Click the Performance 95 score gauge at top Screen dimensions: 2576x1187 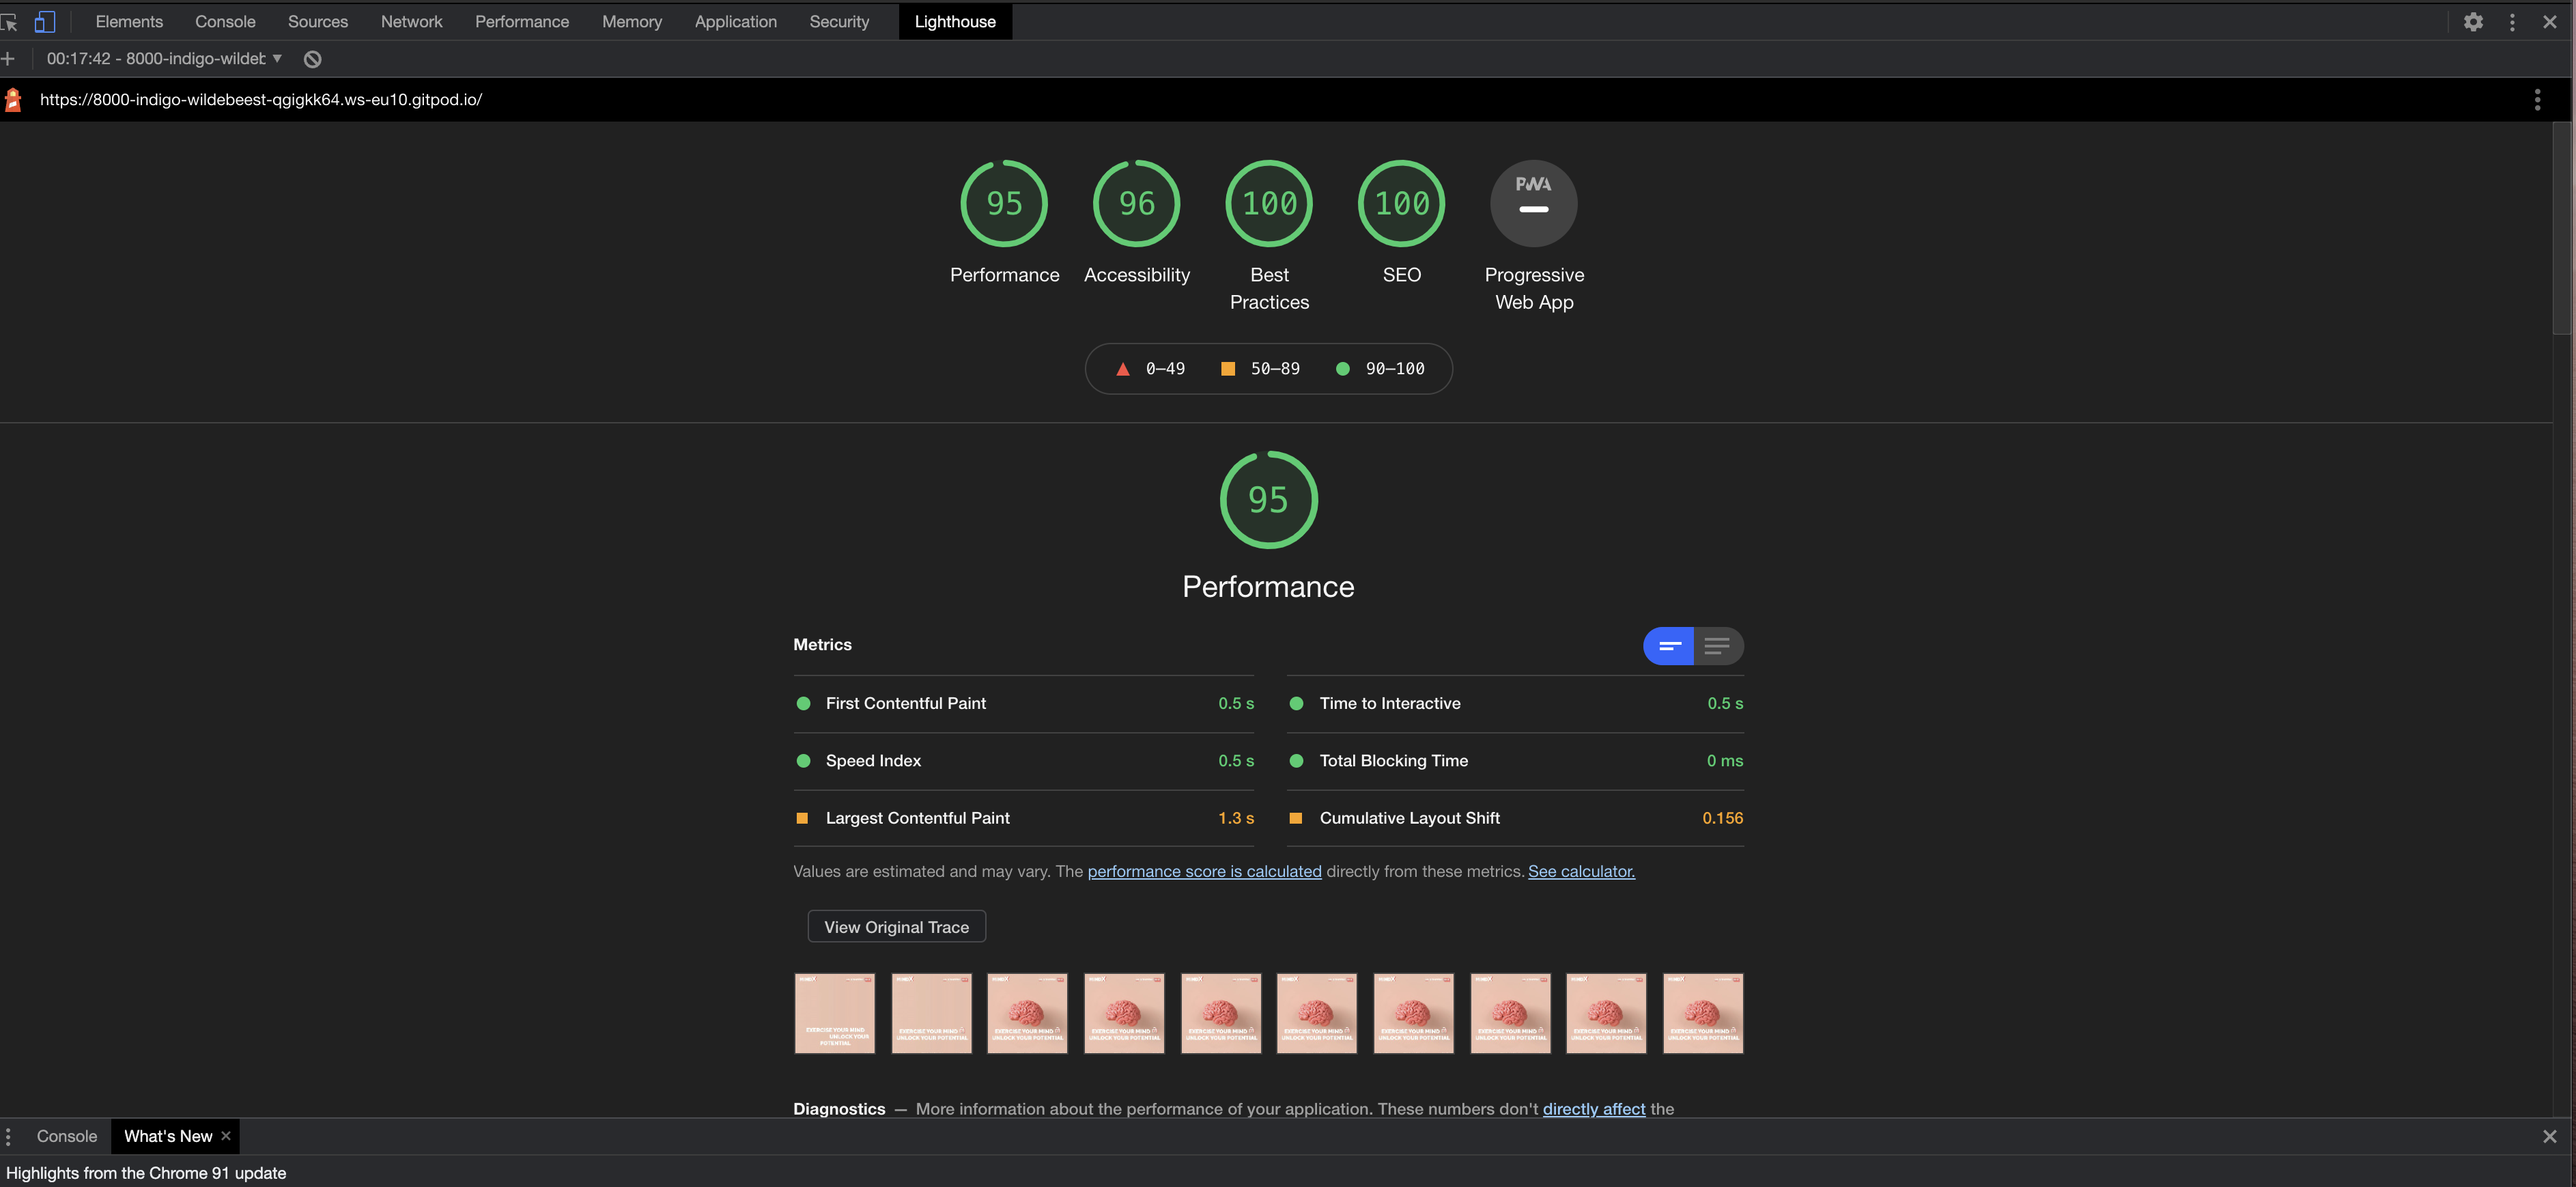[x=1004, y=203]
